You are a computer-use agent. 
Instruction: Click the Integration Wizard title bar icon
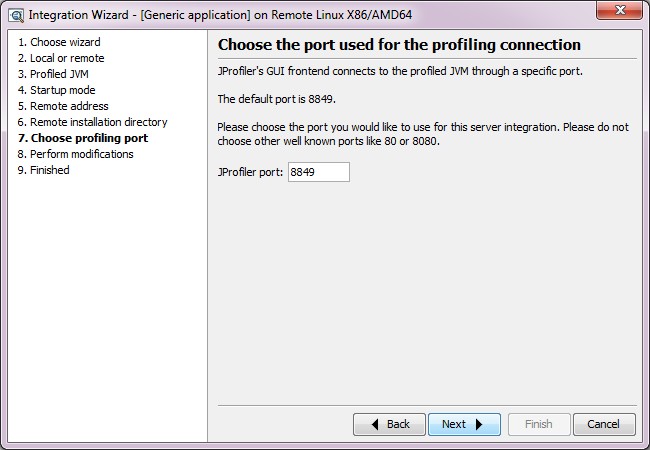(x=15, y=13)
